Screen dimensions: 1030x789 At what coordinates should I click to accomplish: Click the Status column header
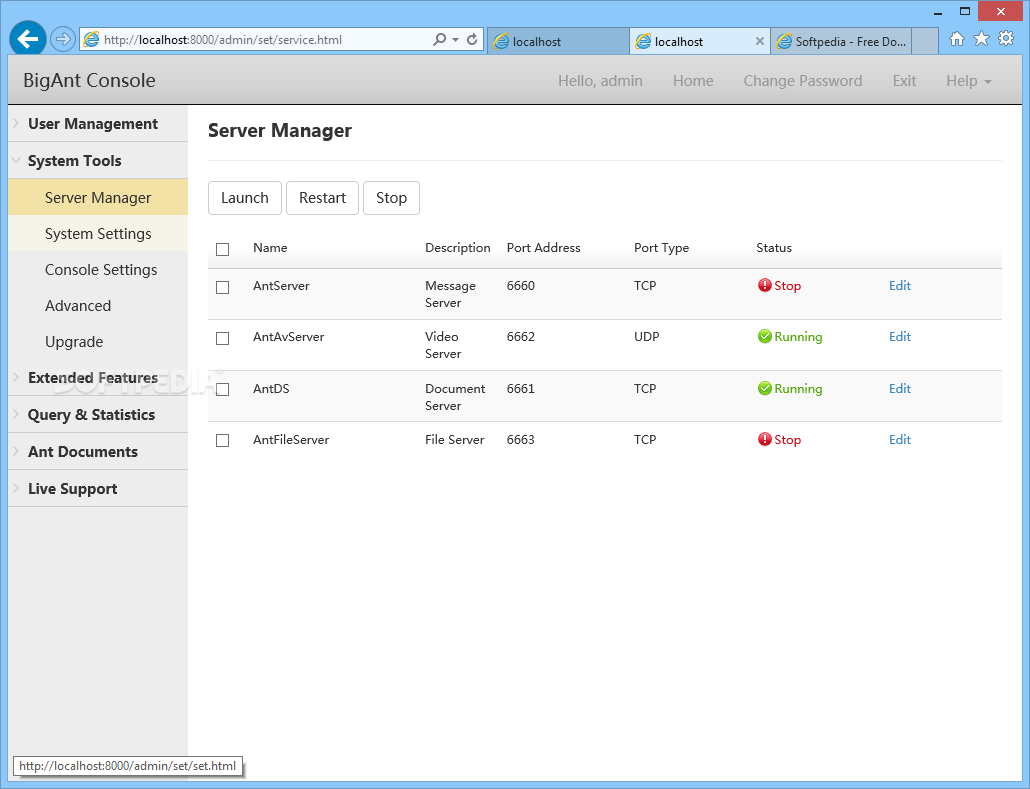tap(774, 248)
